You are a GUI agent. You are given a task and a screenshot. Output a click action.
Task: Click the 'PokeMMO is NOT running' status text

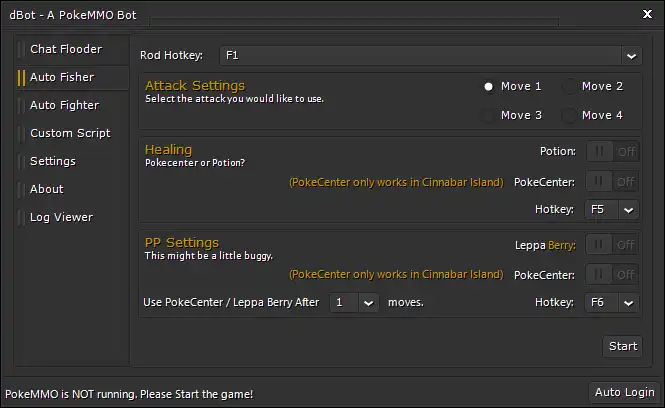[x=129, y=394]
